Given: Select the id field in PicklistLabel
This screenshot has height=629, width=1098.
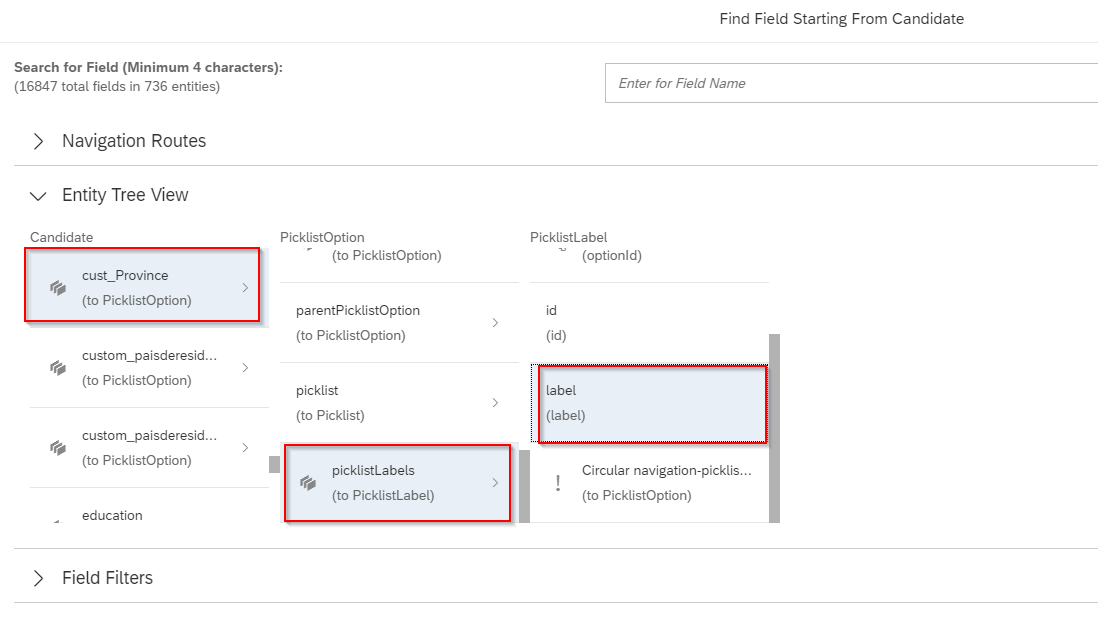Looking at the screenshot, I should (x=649, y=323).
